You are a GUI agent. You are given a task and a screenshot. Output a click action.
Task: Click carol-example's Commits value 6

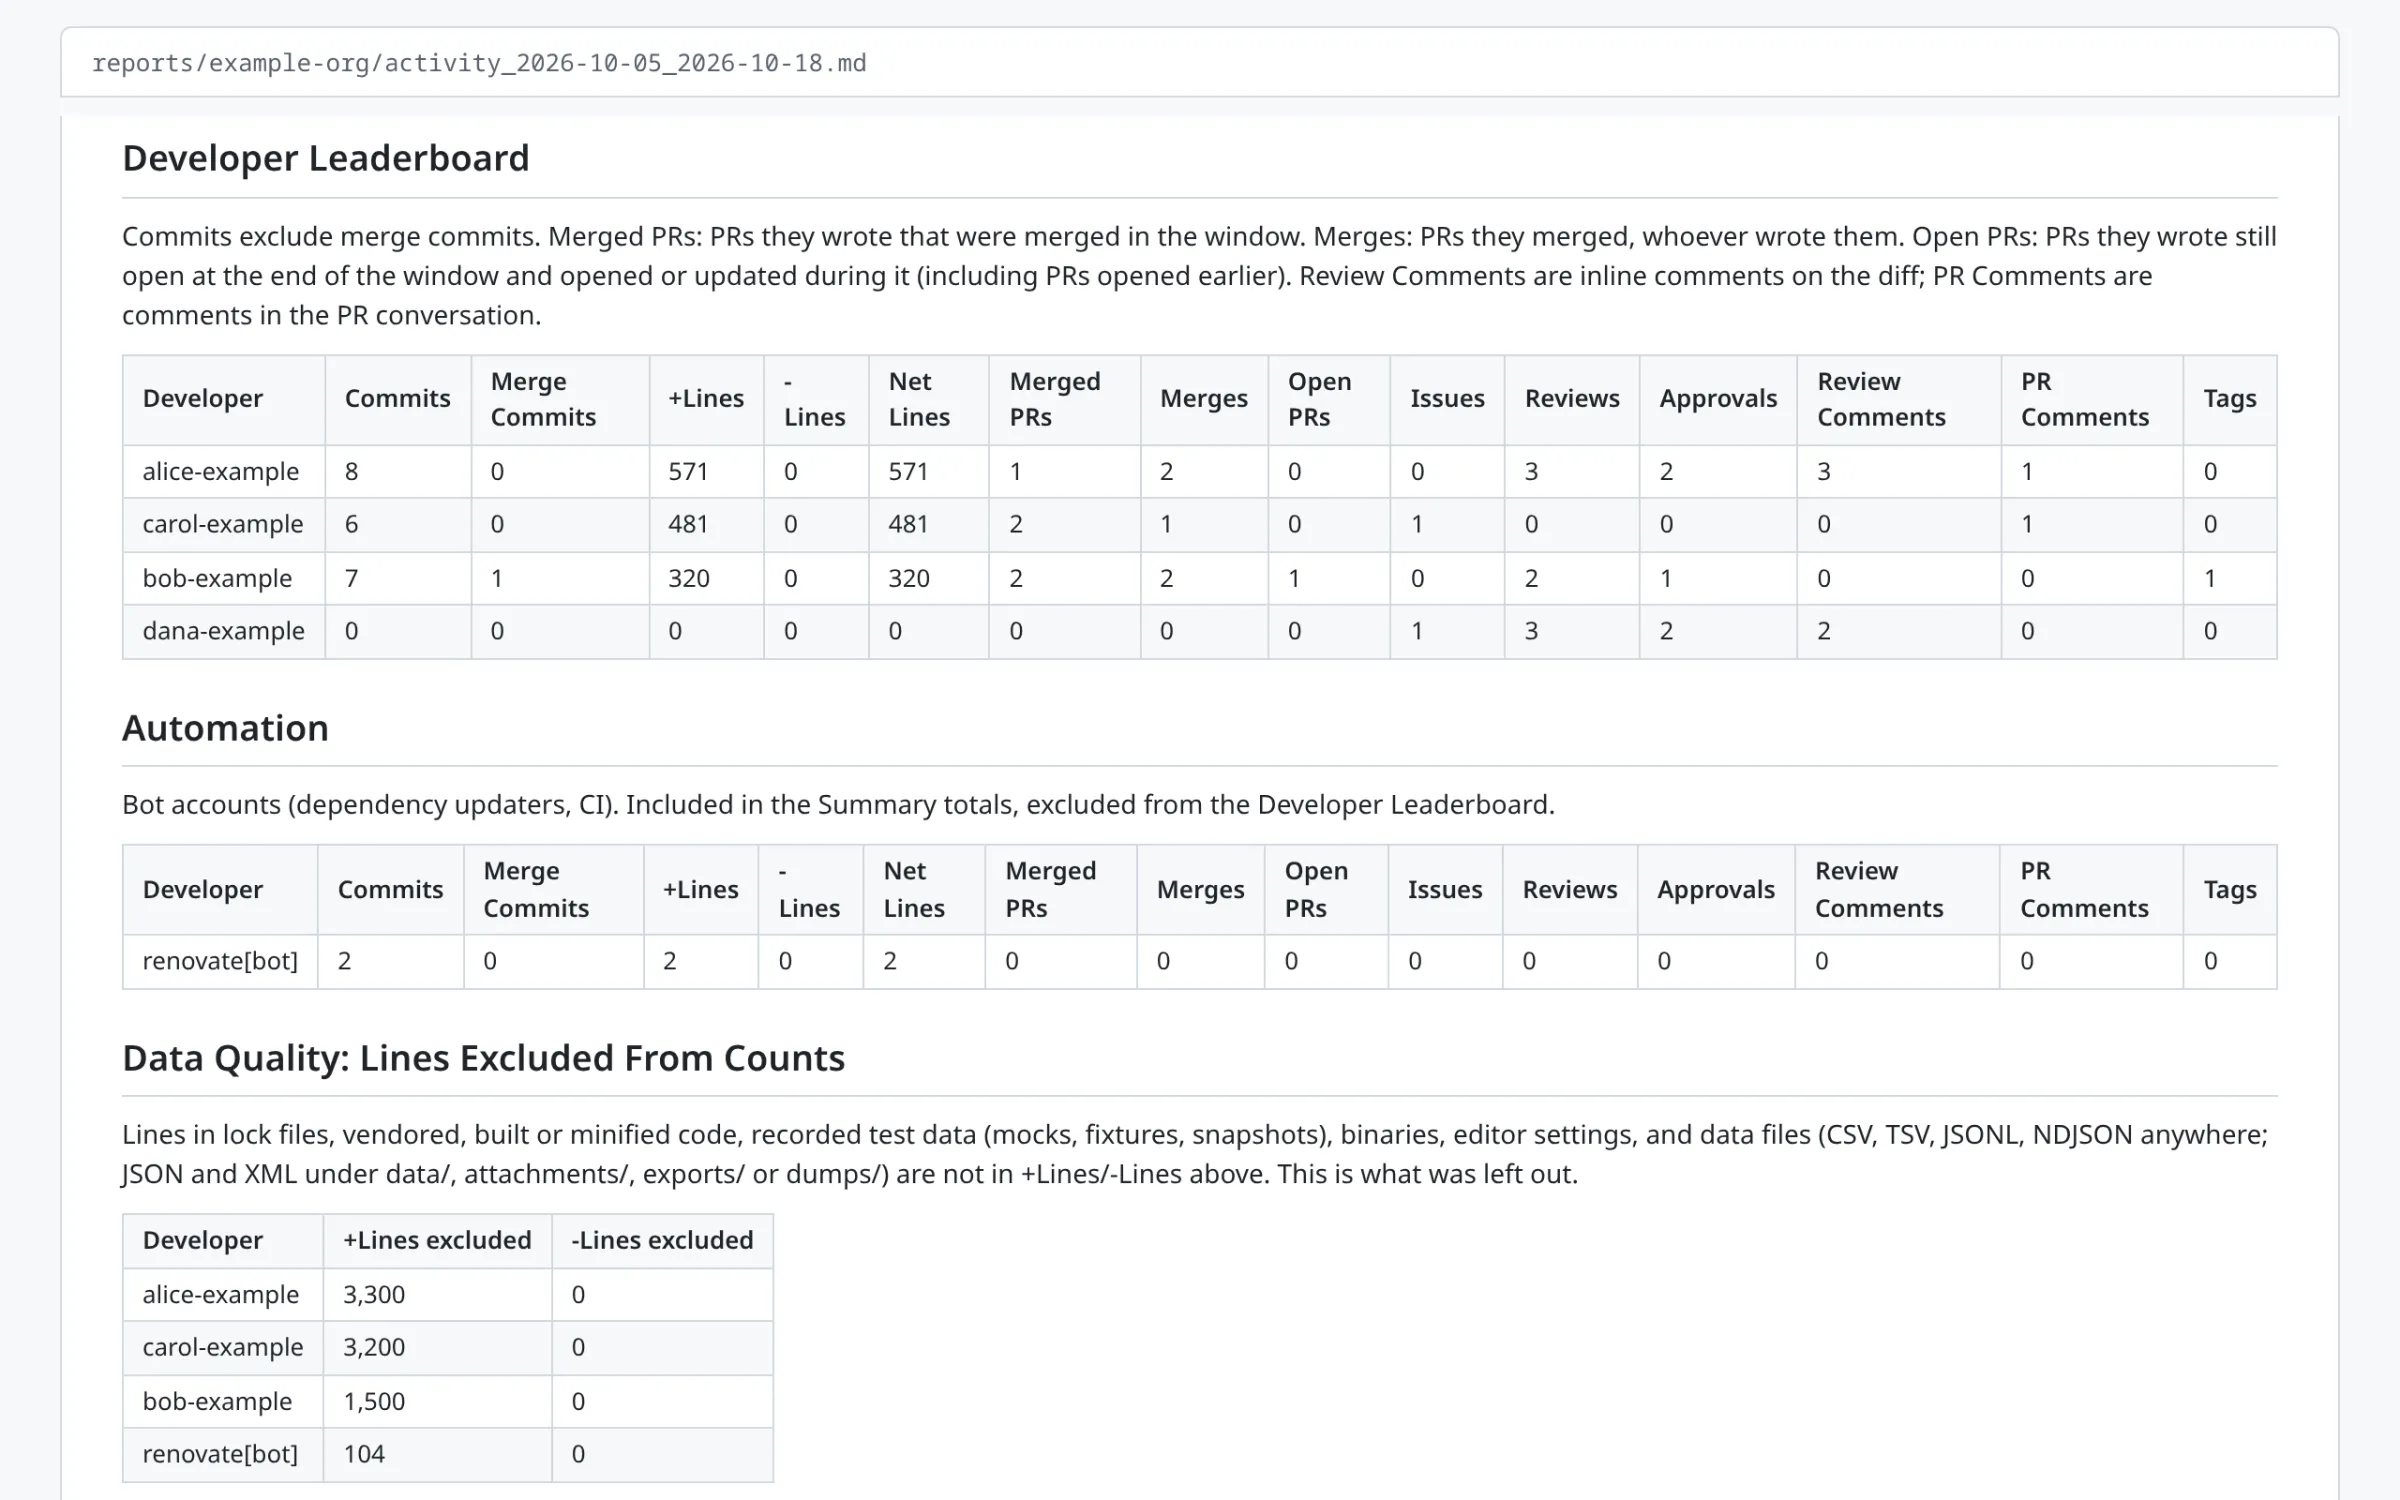[x=351, y=524]
